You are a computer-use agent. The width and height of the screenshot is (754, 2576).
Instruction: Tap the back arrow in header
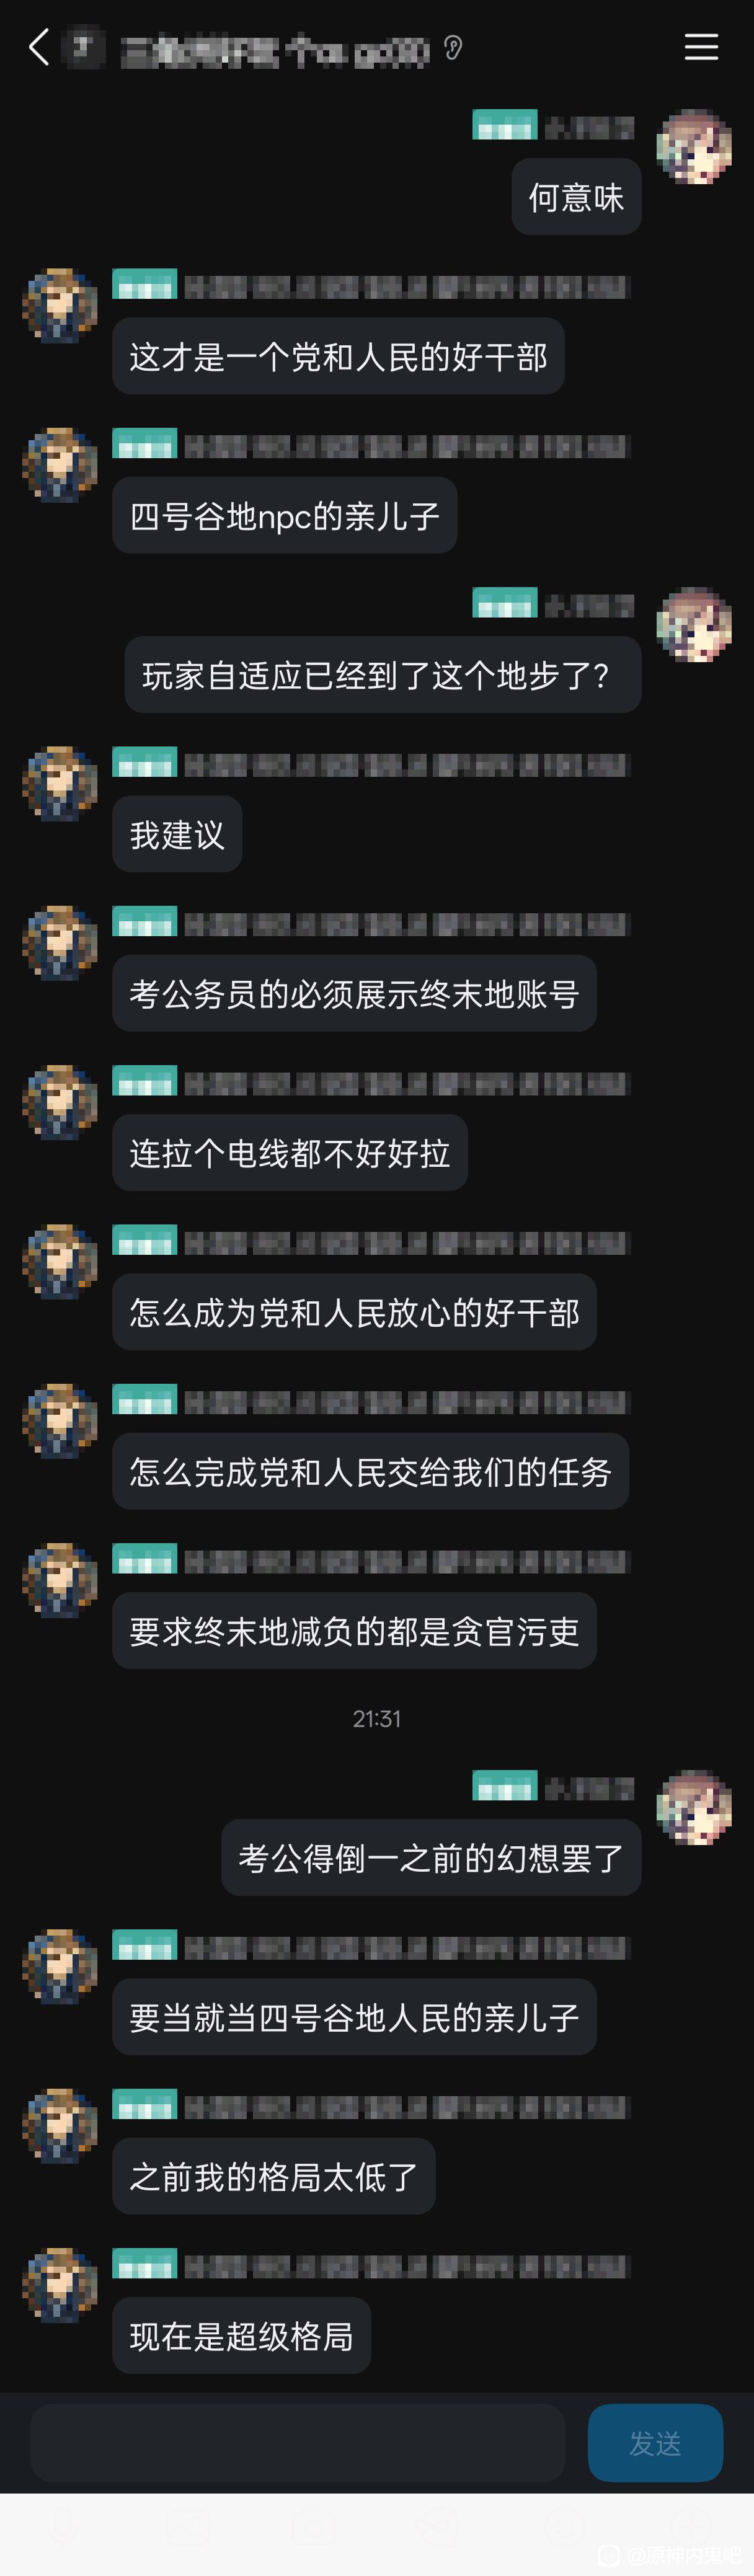(39, 47)
